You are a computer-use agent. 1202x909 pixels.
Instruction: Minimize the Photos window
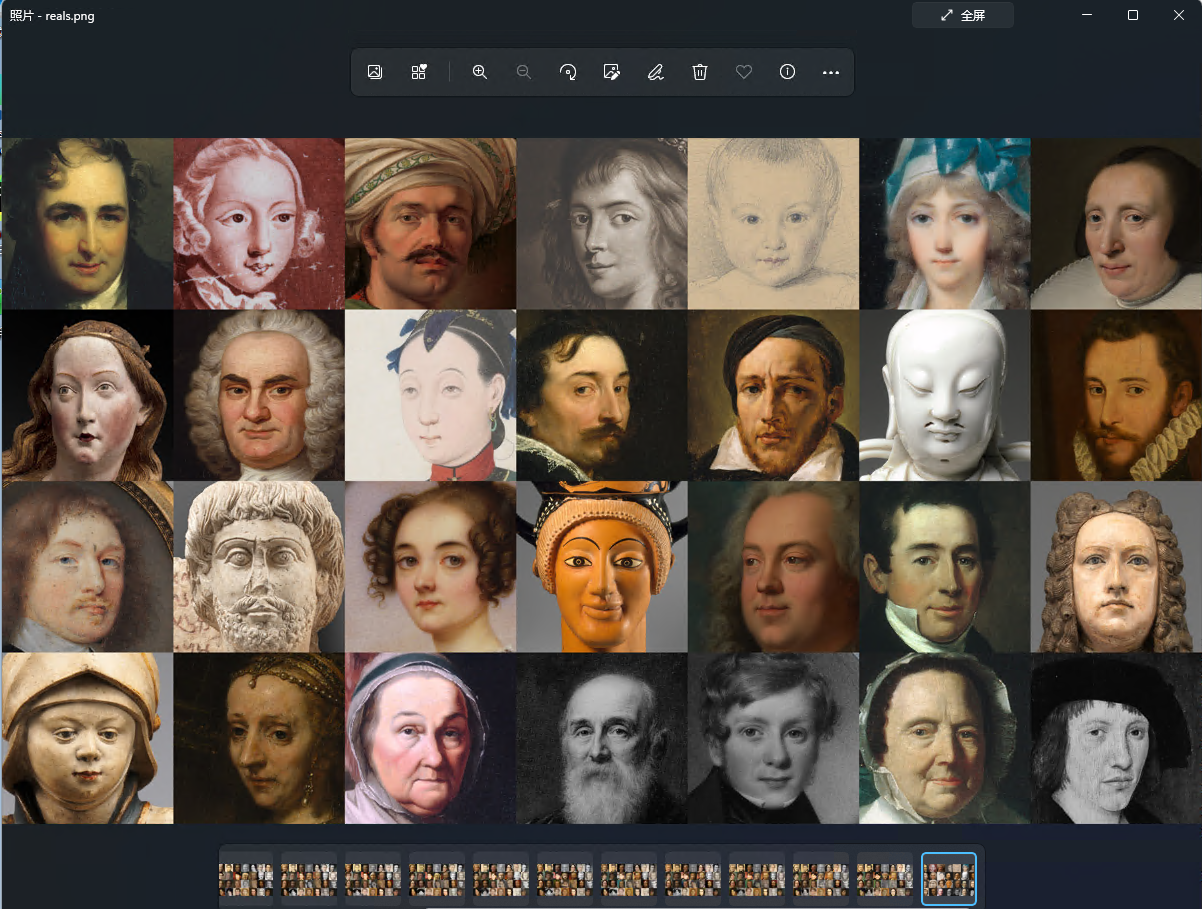coord(1087,15)
